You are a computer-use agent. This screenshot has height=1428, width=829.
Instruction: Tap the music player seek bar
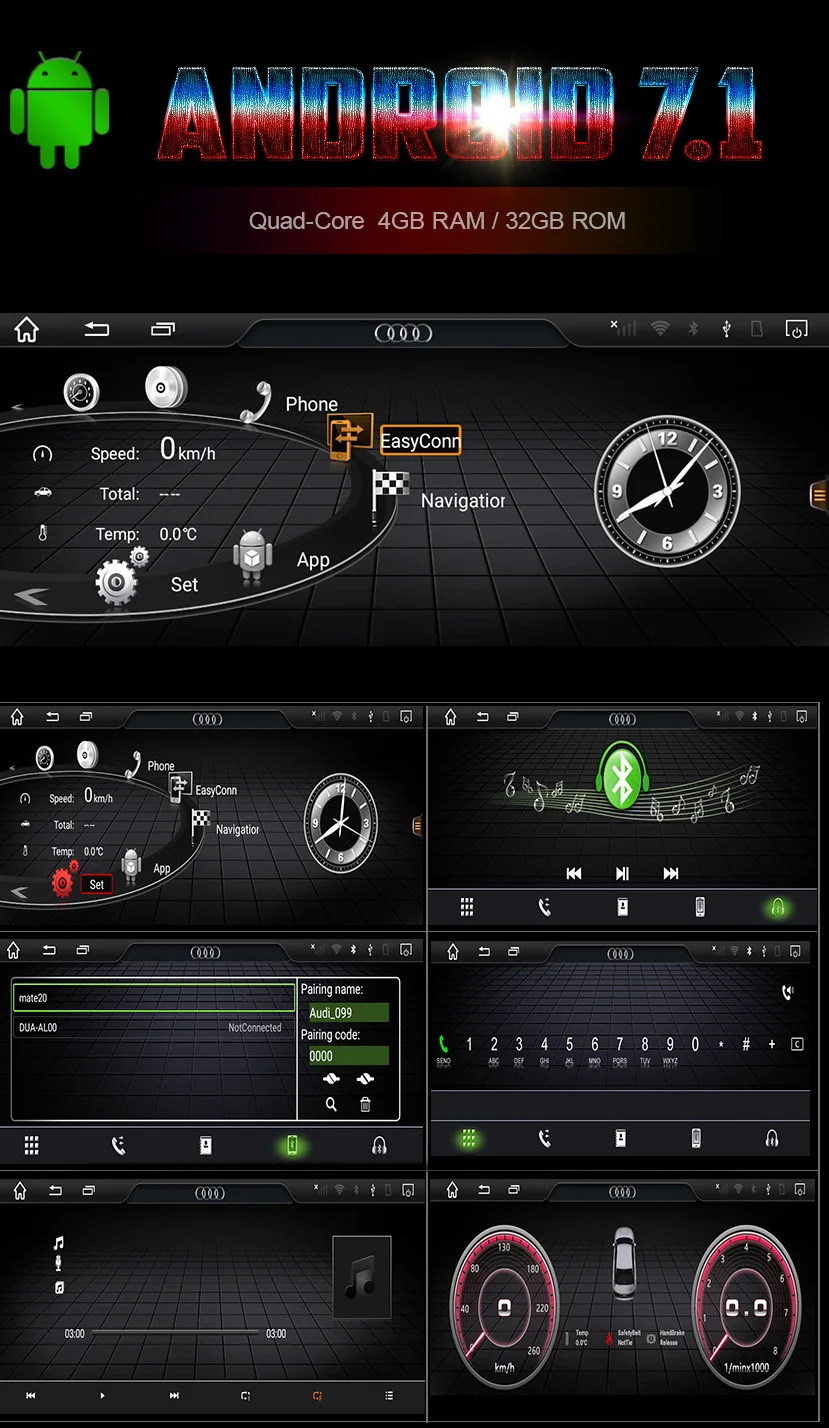pos(175,1333)
